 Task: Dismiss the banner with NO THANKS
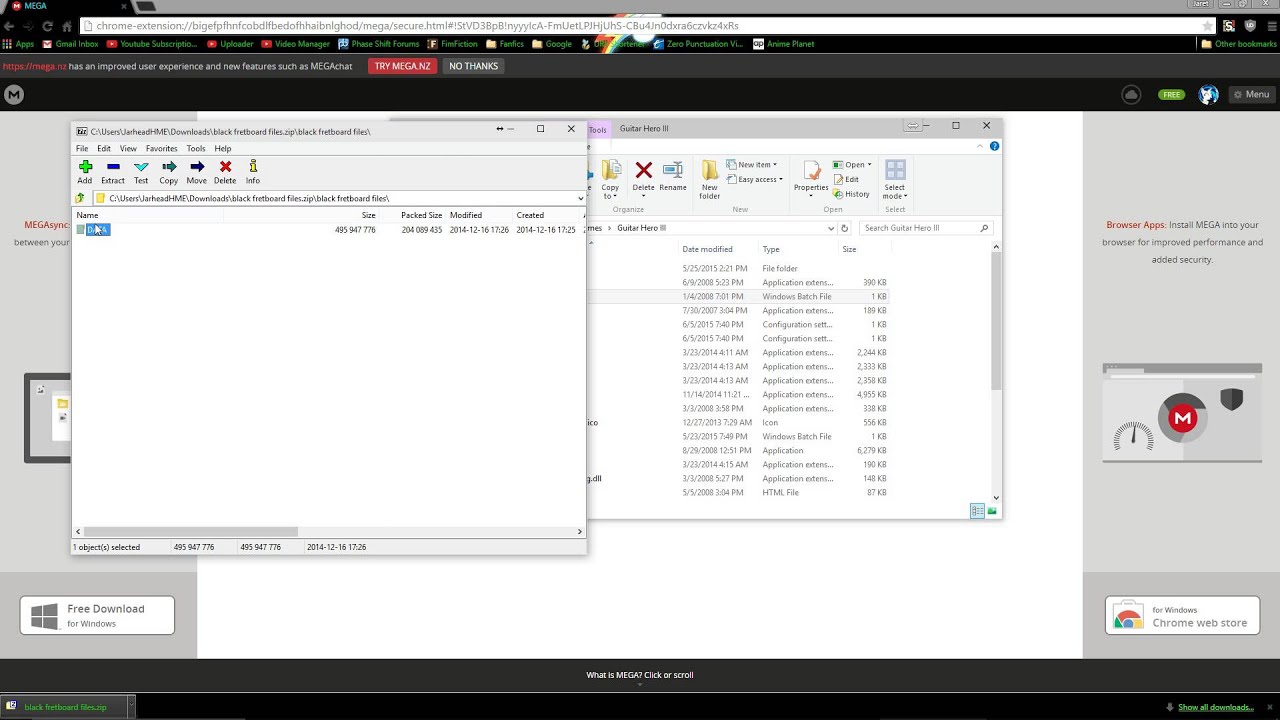473,66
